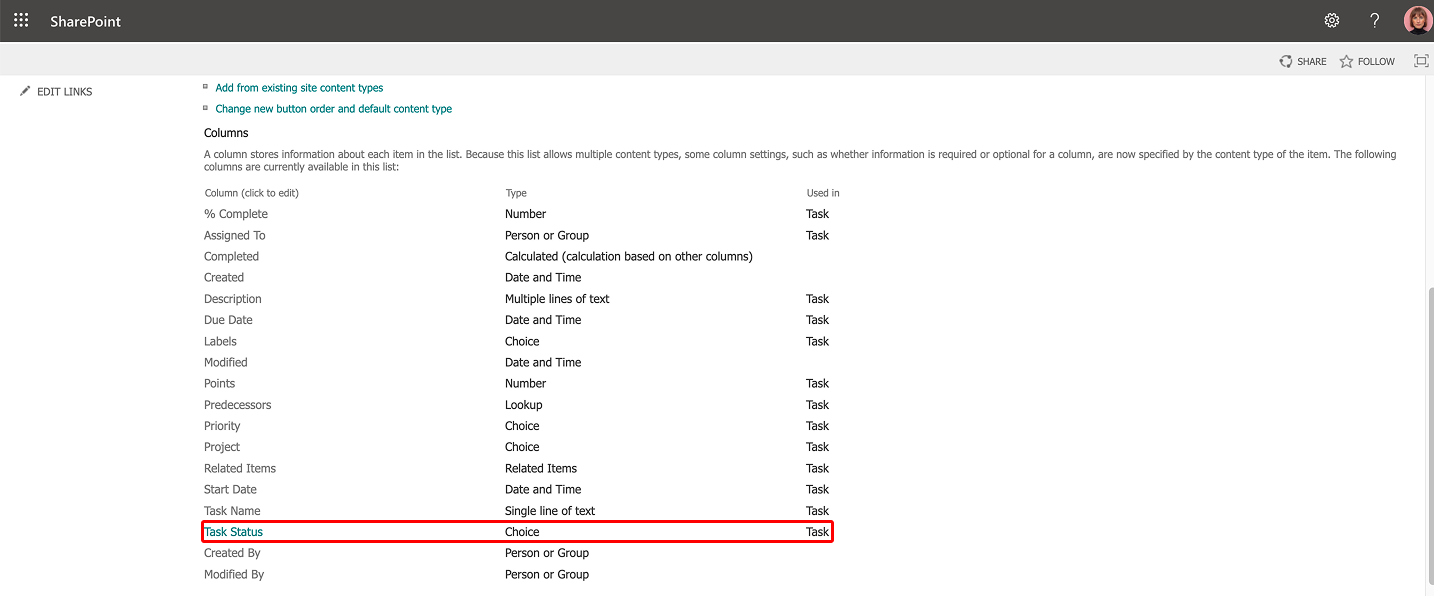Change new button order and default content type
This screenshot has height=596, width=1434.
tap(333, 109)
